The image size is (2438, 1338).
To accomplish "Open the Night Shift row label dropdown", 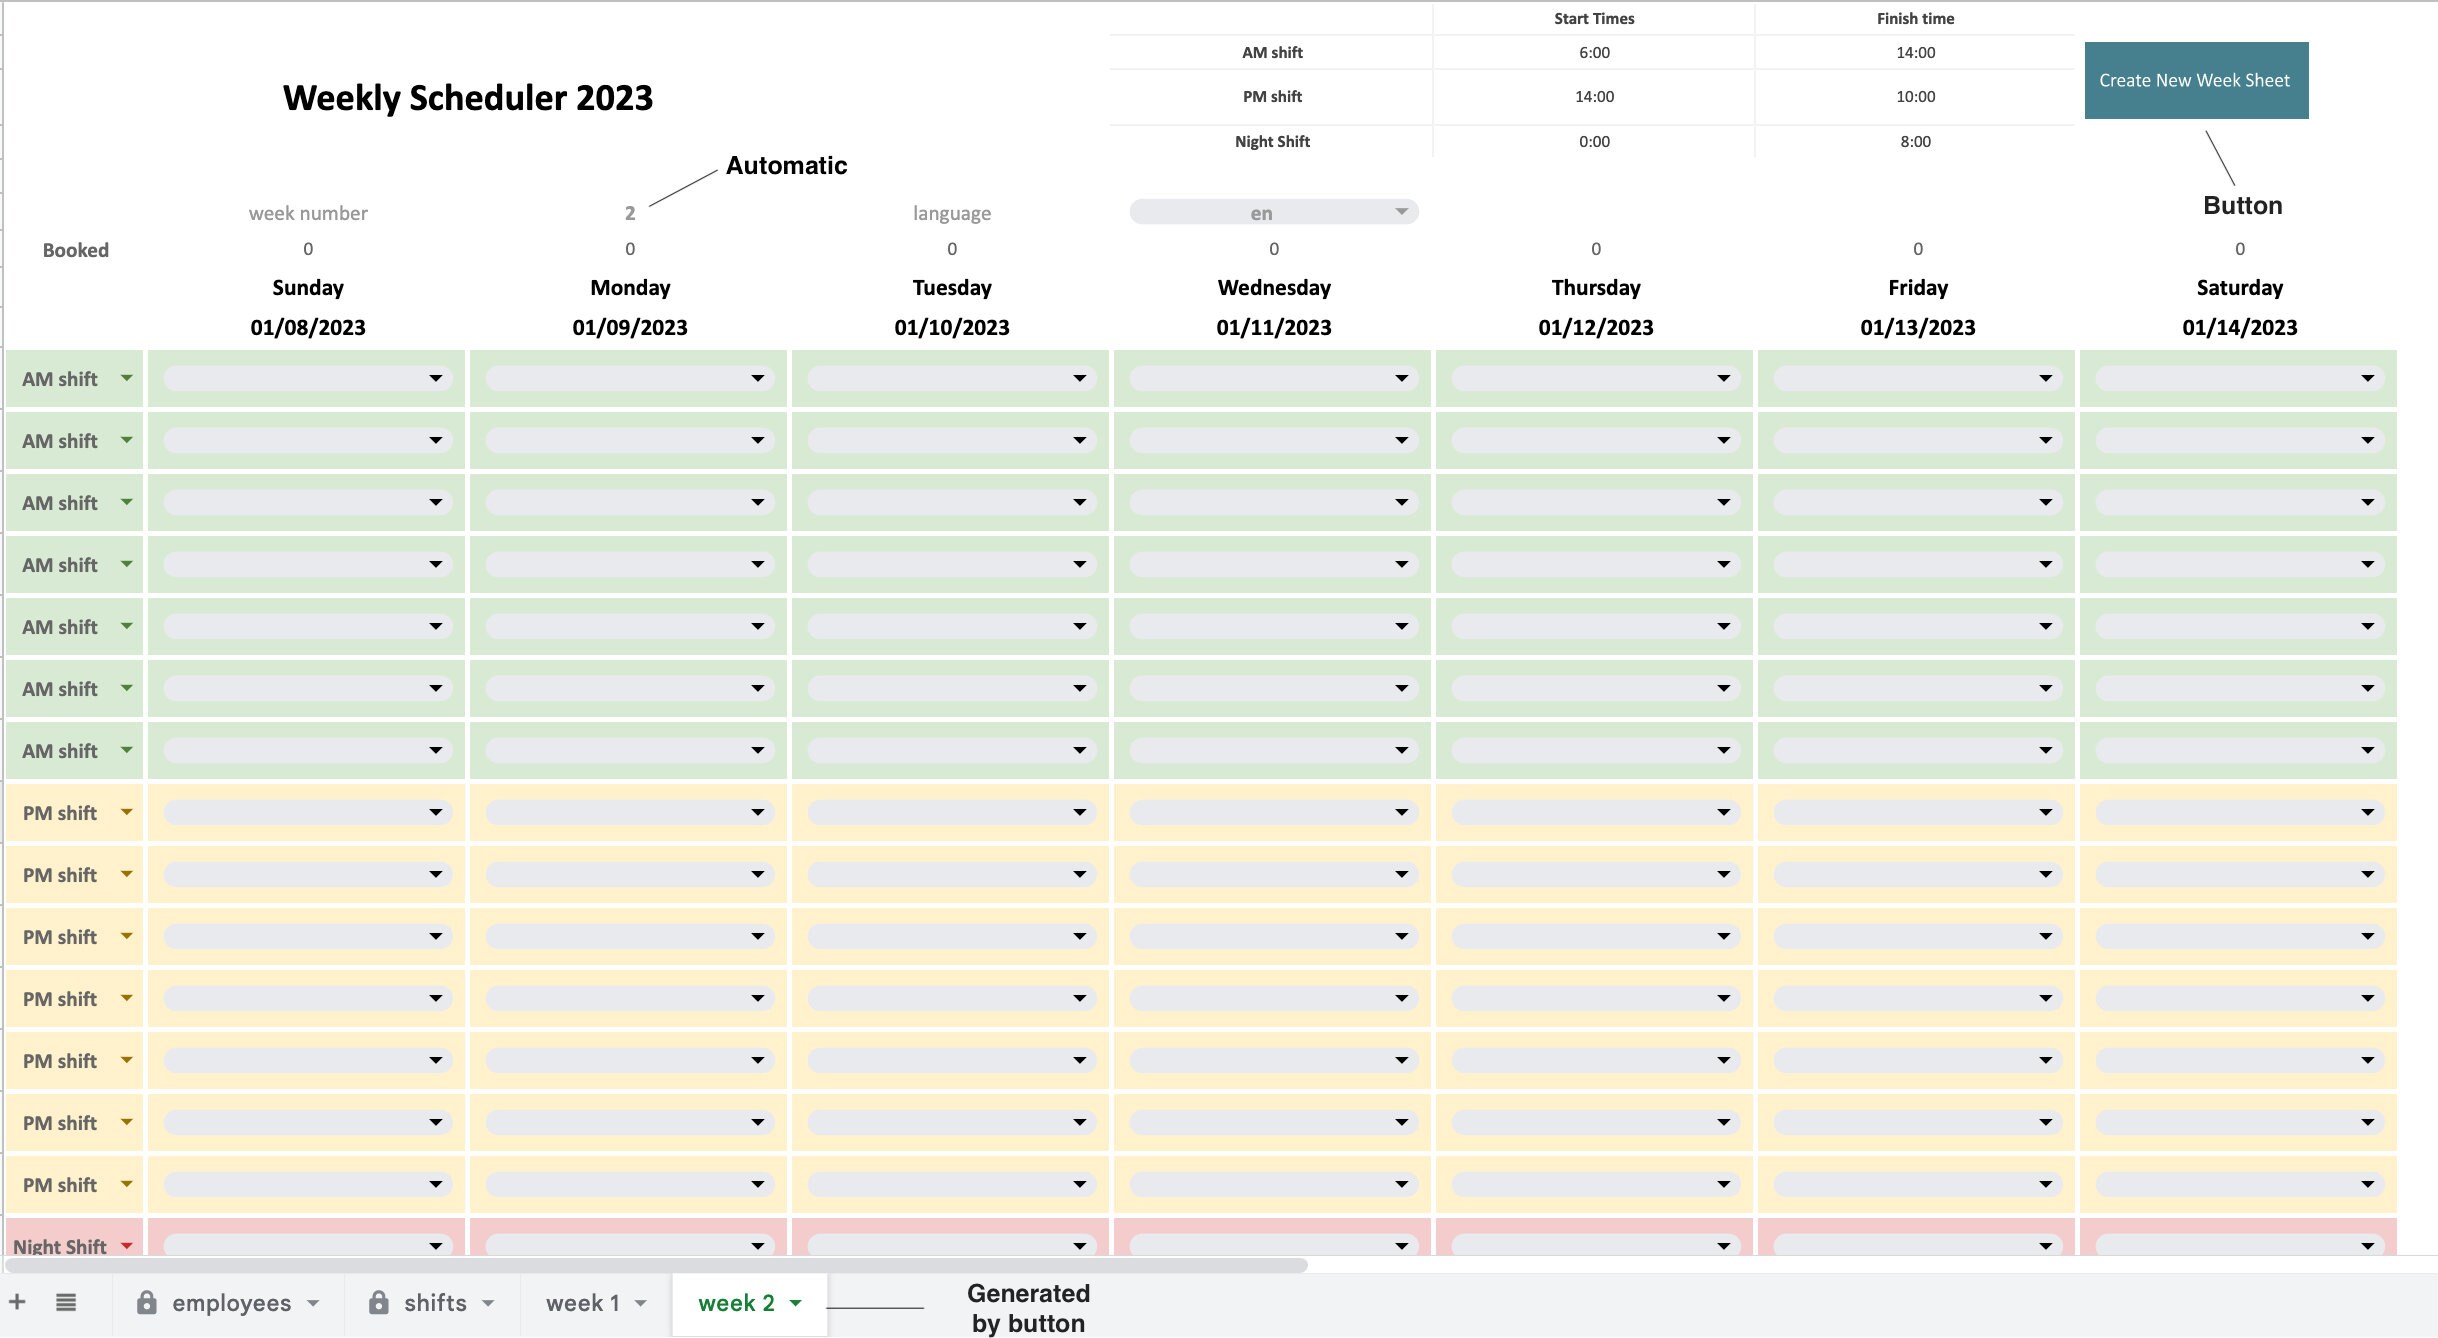I will 126,1246.
